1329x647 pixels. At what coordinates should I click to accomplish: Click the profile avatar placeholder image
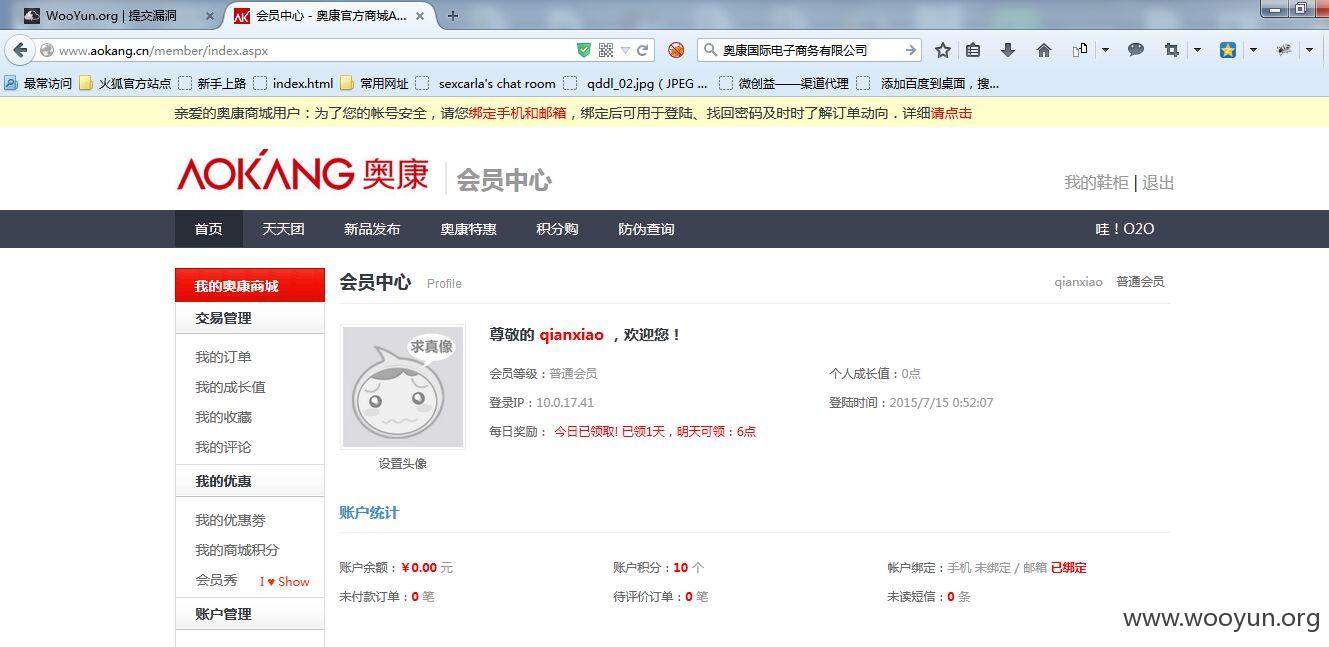(x=402, y=387)
